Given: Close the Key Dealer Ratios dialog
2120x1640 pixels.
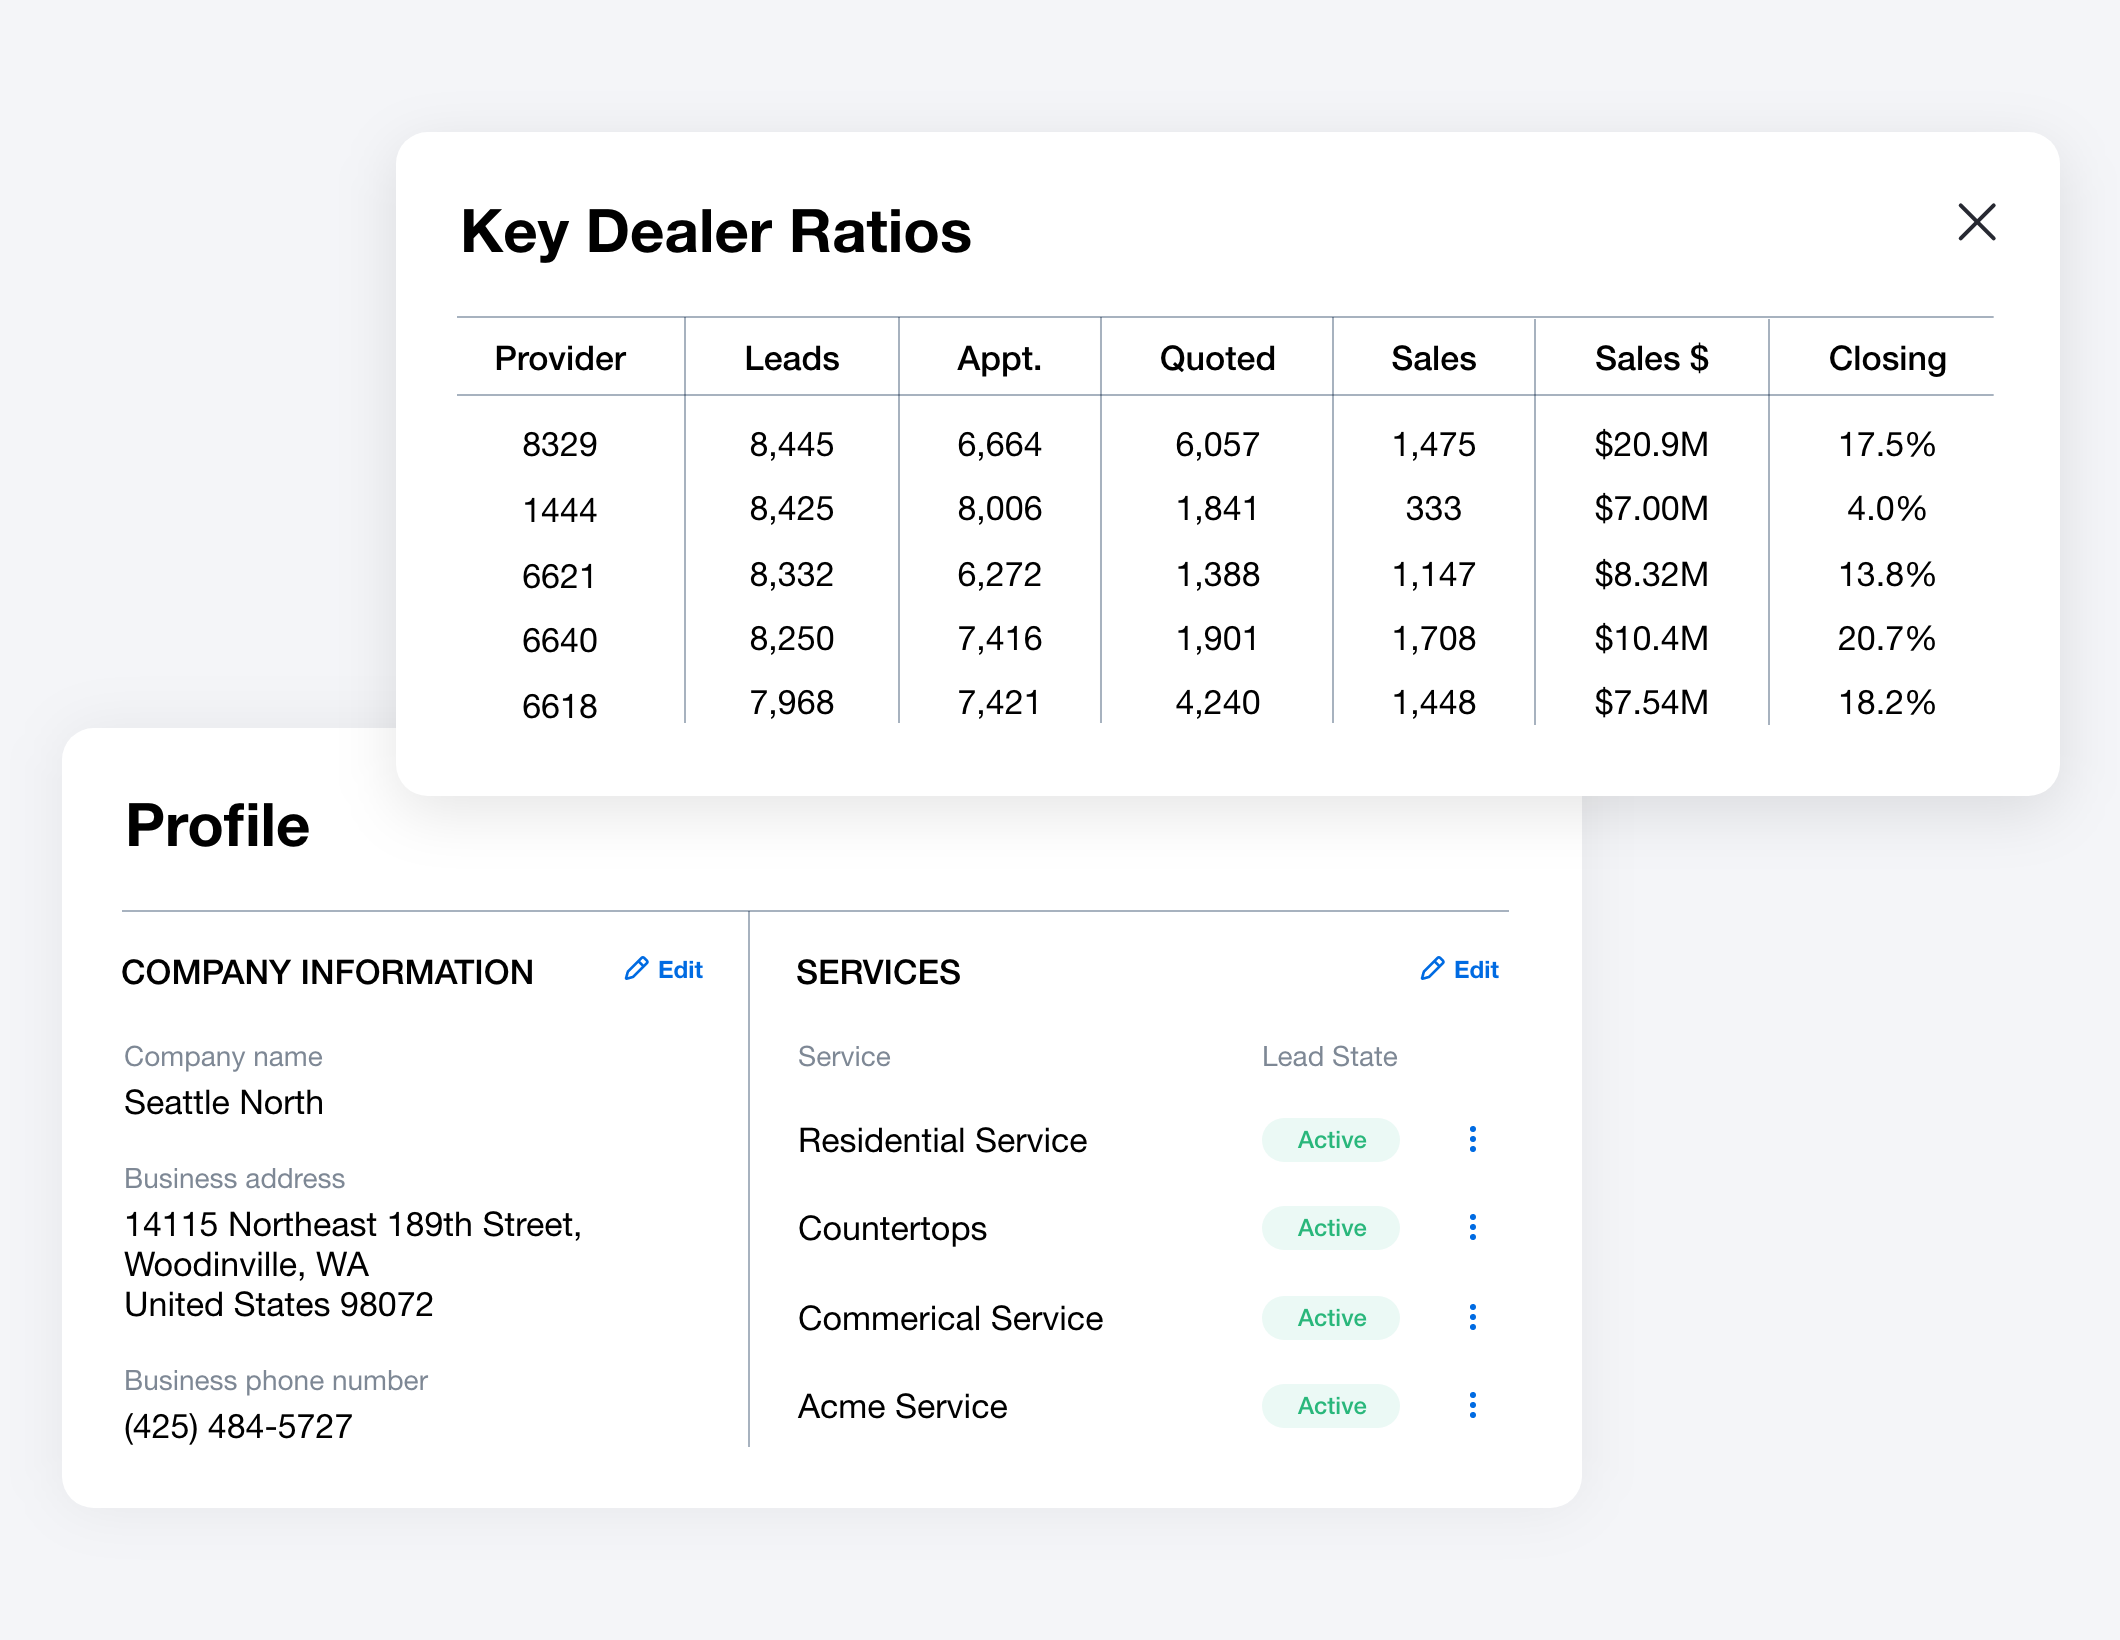Looking at the screenshot, I should pyautogui.click(x=1976, y=222).
